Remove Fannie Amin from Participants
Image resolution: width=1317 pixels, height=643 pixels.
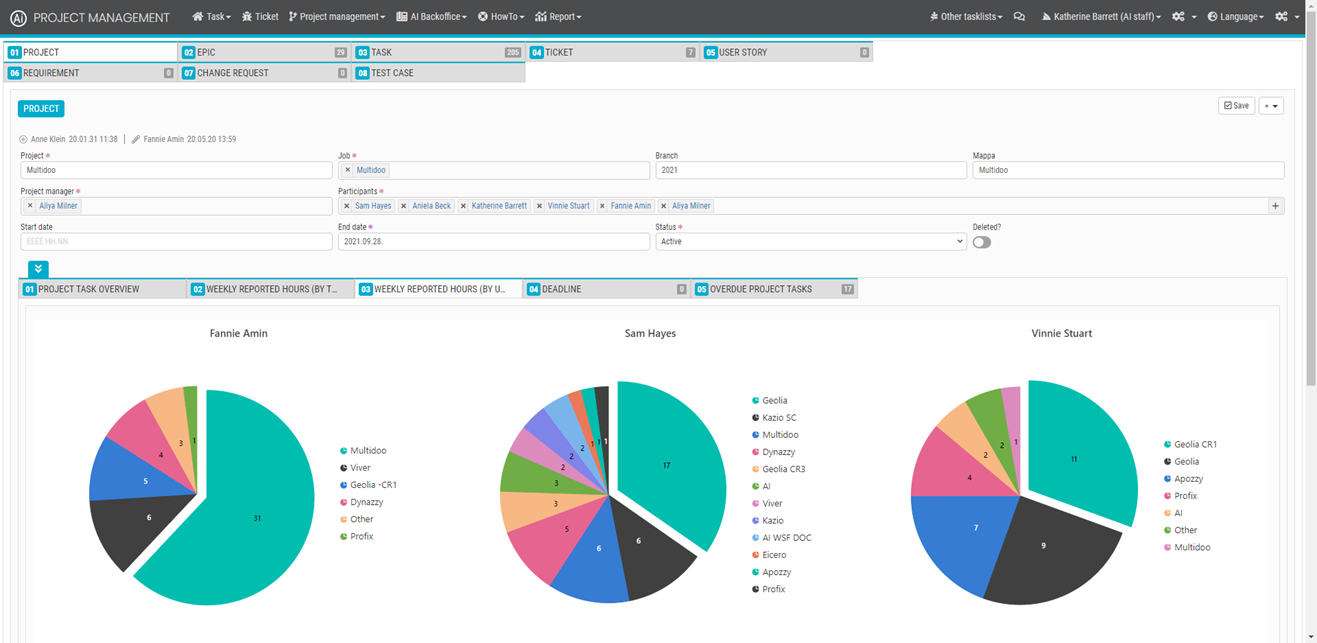click(x=602, y=206)
